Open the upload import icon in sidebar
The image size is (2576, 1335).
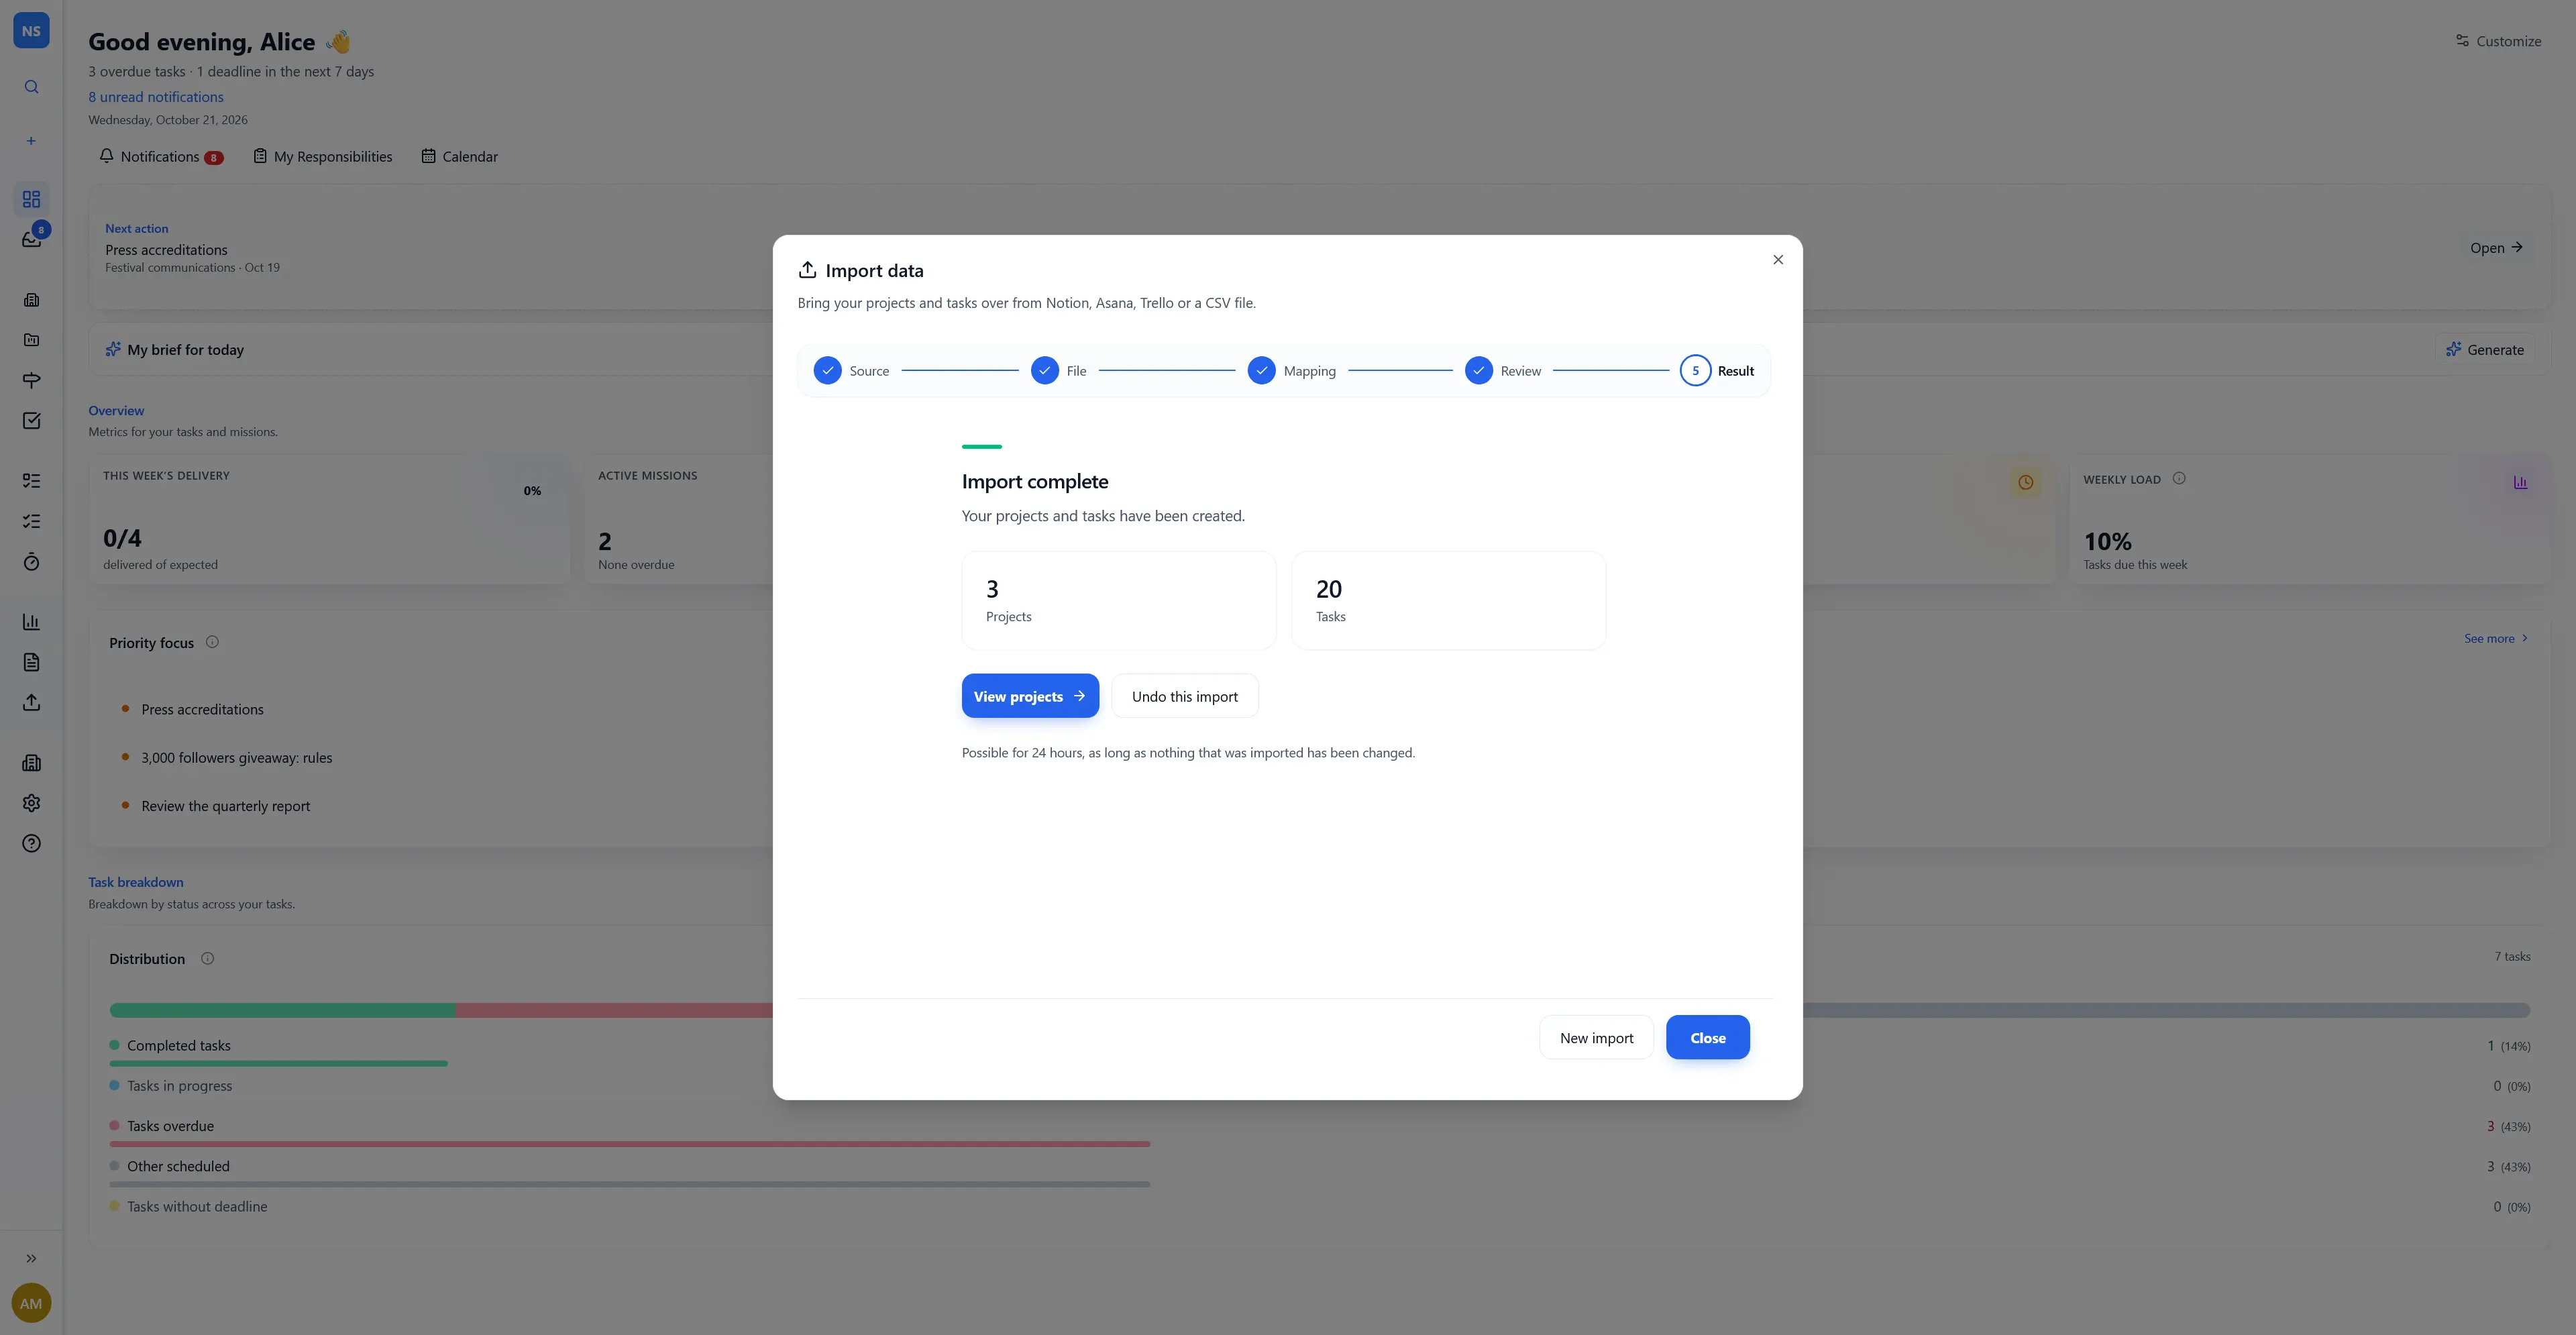point(31,703)
